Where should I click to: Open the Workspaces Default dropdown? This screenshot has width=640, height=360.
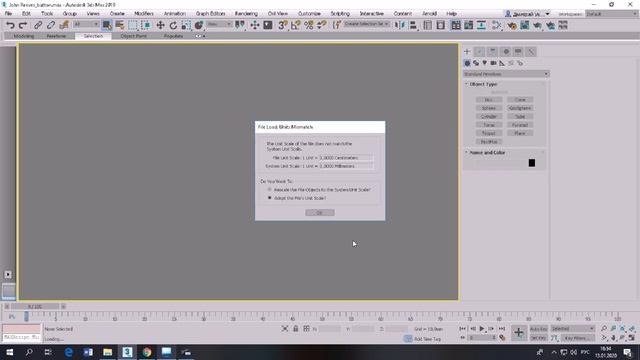[x=611, y=14]
